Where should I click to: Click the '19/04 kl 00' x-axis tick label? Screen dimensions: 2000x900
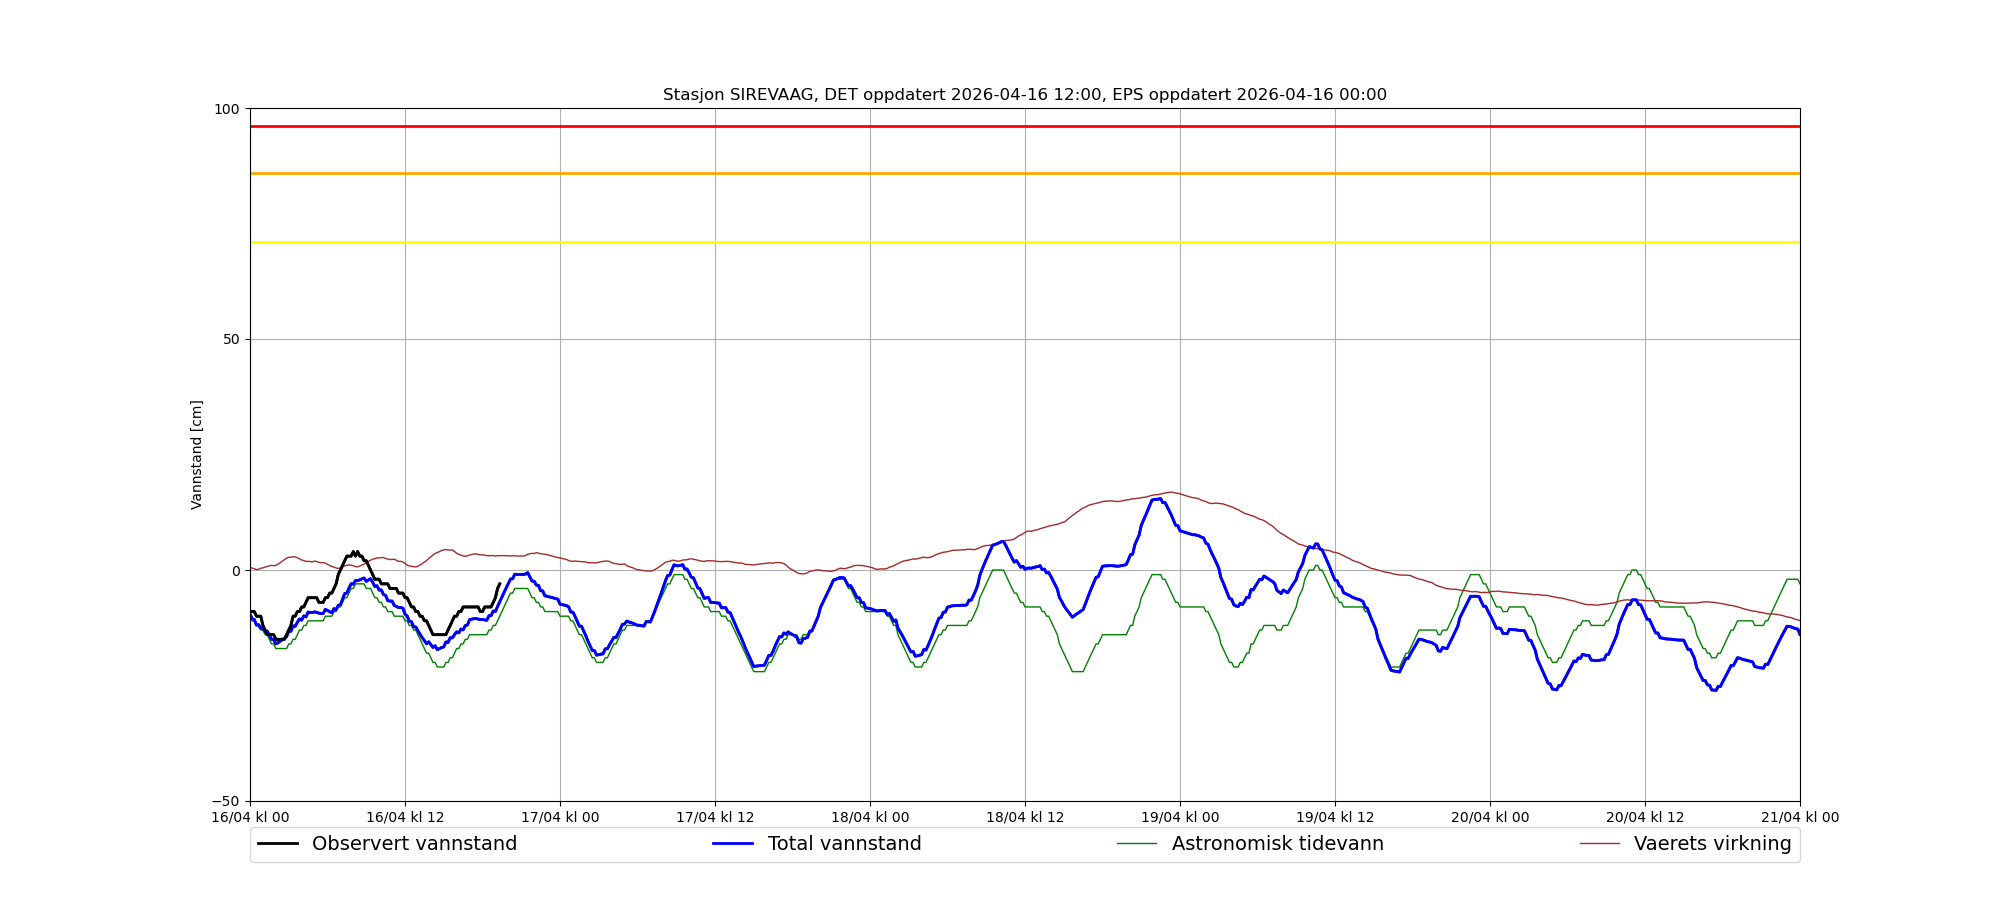point(1180,818)
